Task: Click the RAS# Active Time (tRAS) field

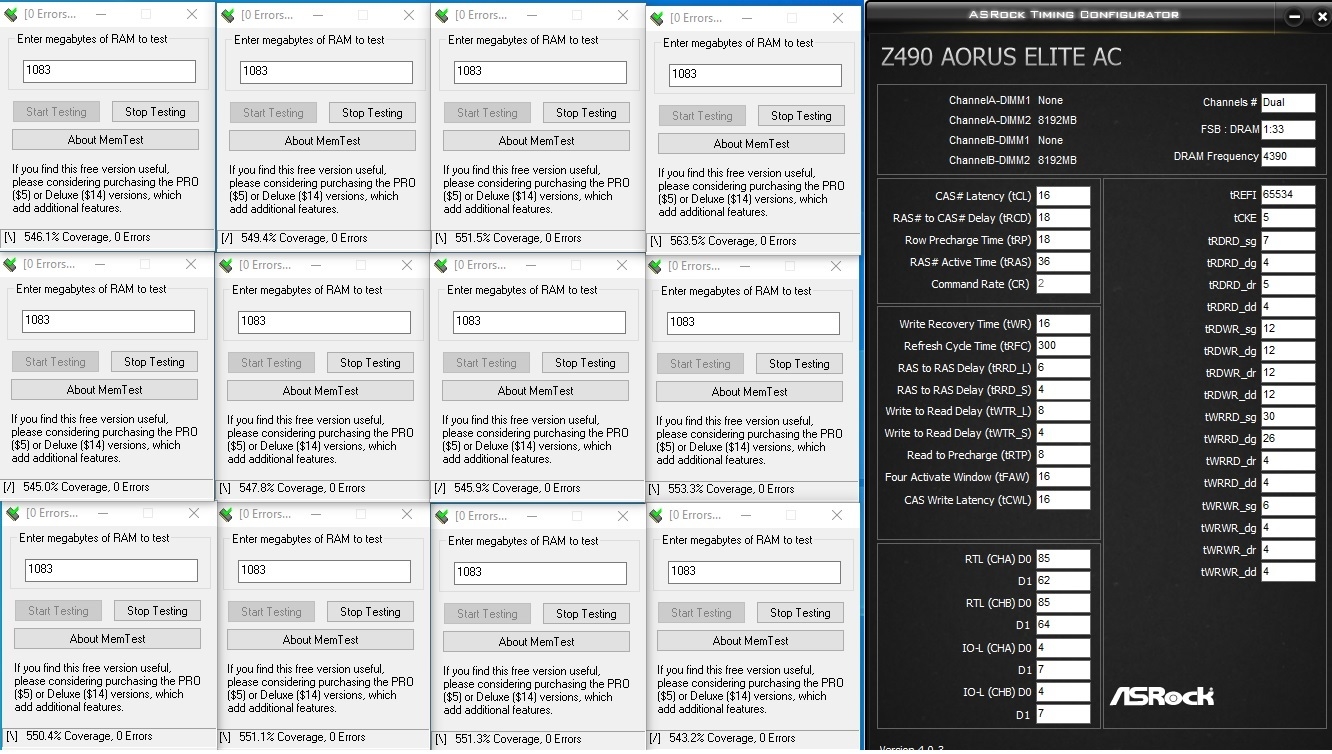Action: tap(1063, 262)
